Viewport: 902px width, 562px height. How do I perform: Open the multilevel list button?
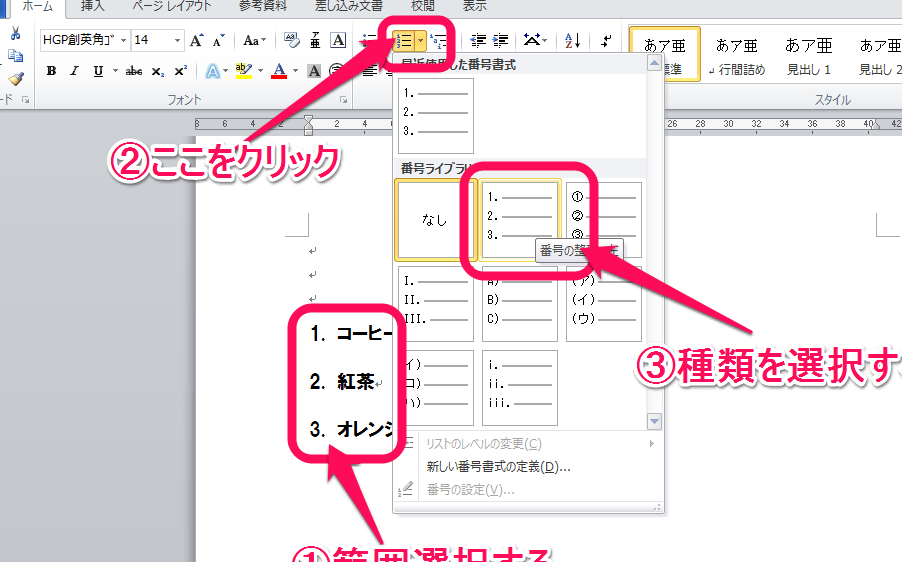click(x=438, y=41)
